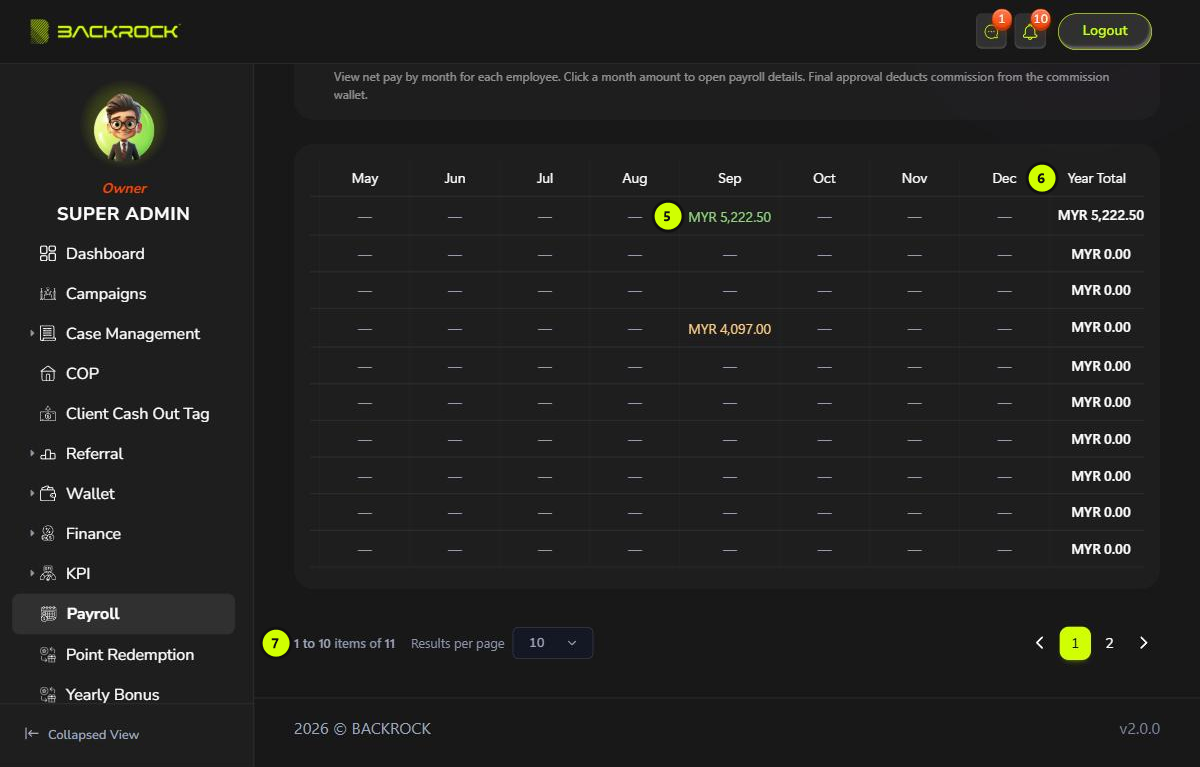Click the Campaigns icon in the sidebar
1200x767 pixels.
coord(48,294)
